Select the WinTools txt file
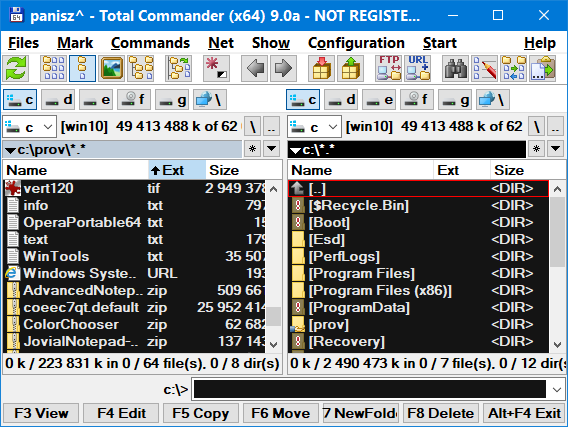 pyautogui.click(x=134, y=256)
